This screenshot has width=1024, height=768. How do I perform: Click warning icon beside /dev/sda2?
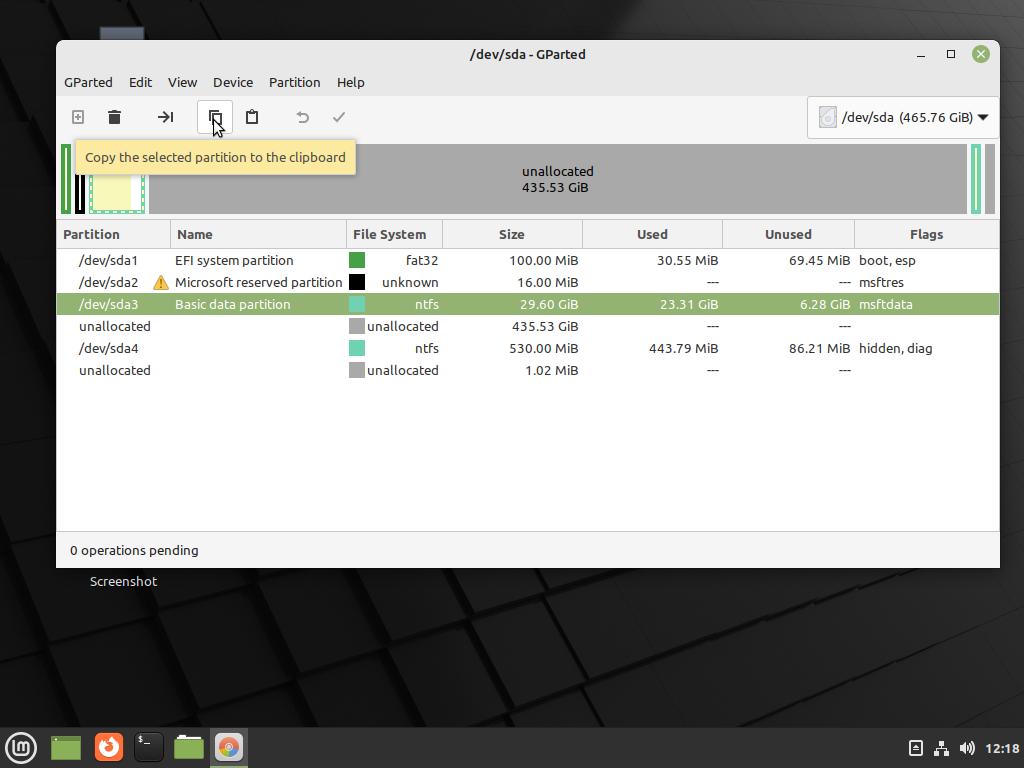pos(160,282)
